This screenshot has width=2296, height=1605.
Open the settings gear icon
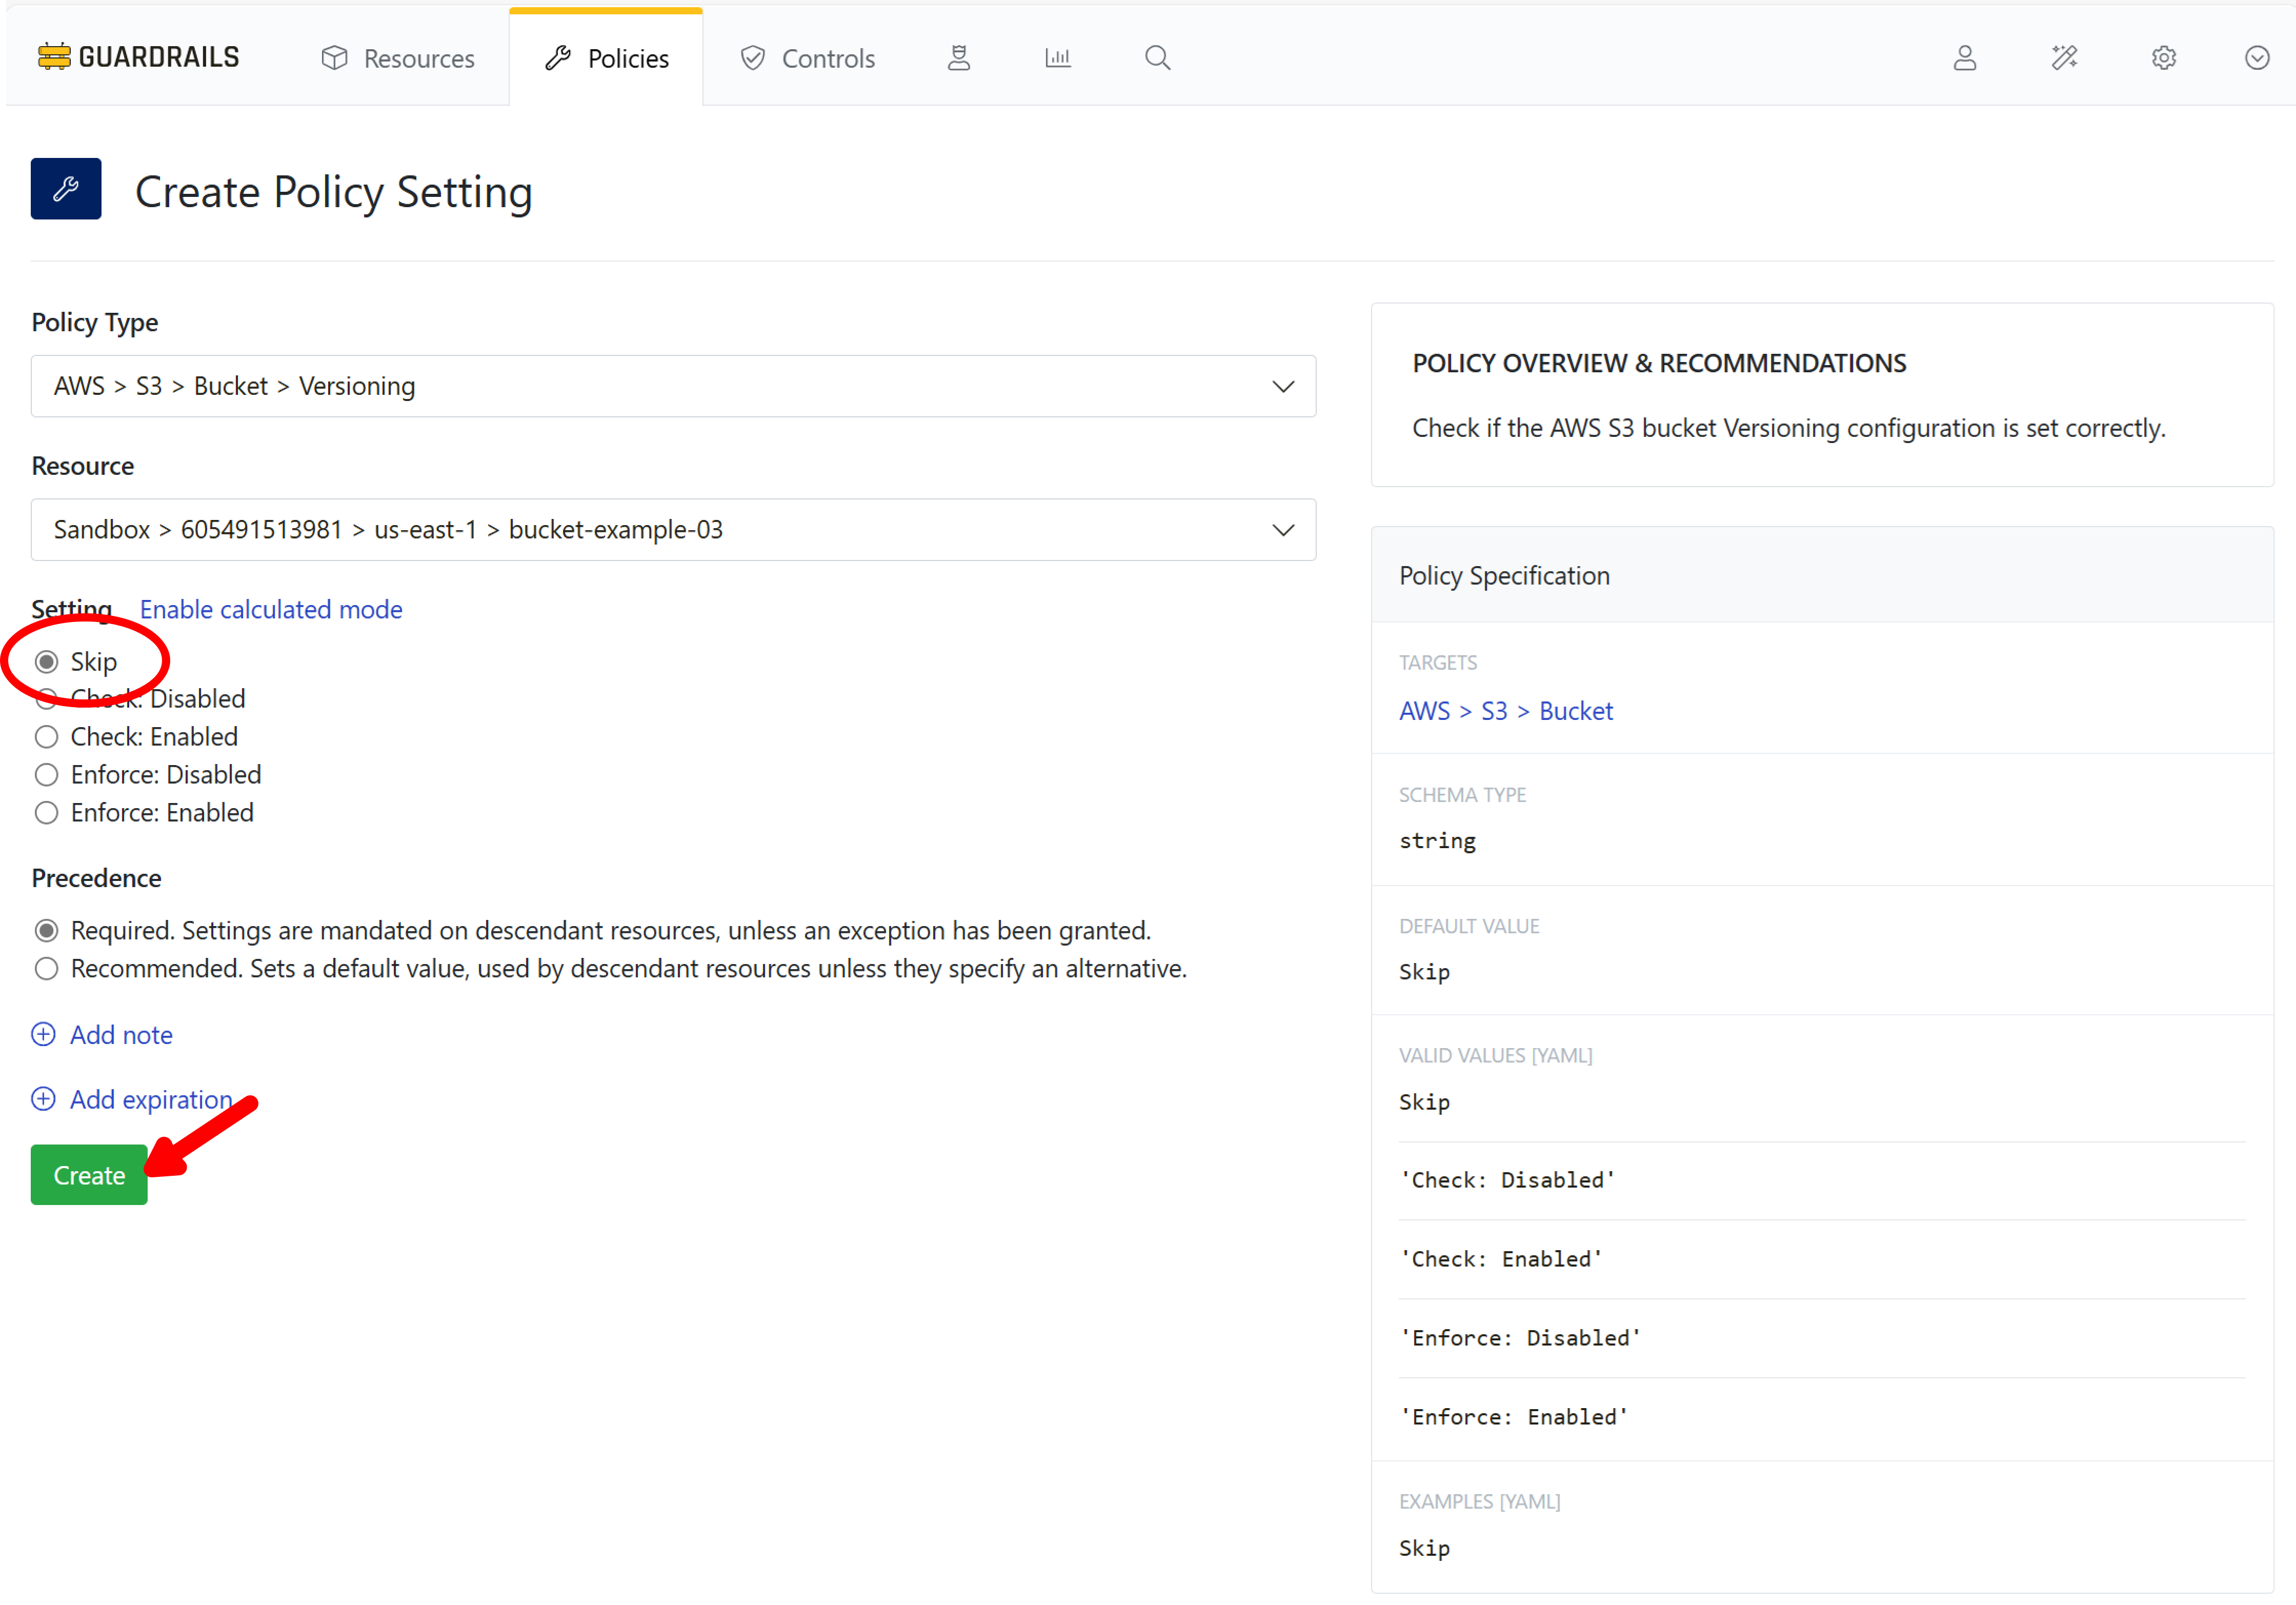2163,58
